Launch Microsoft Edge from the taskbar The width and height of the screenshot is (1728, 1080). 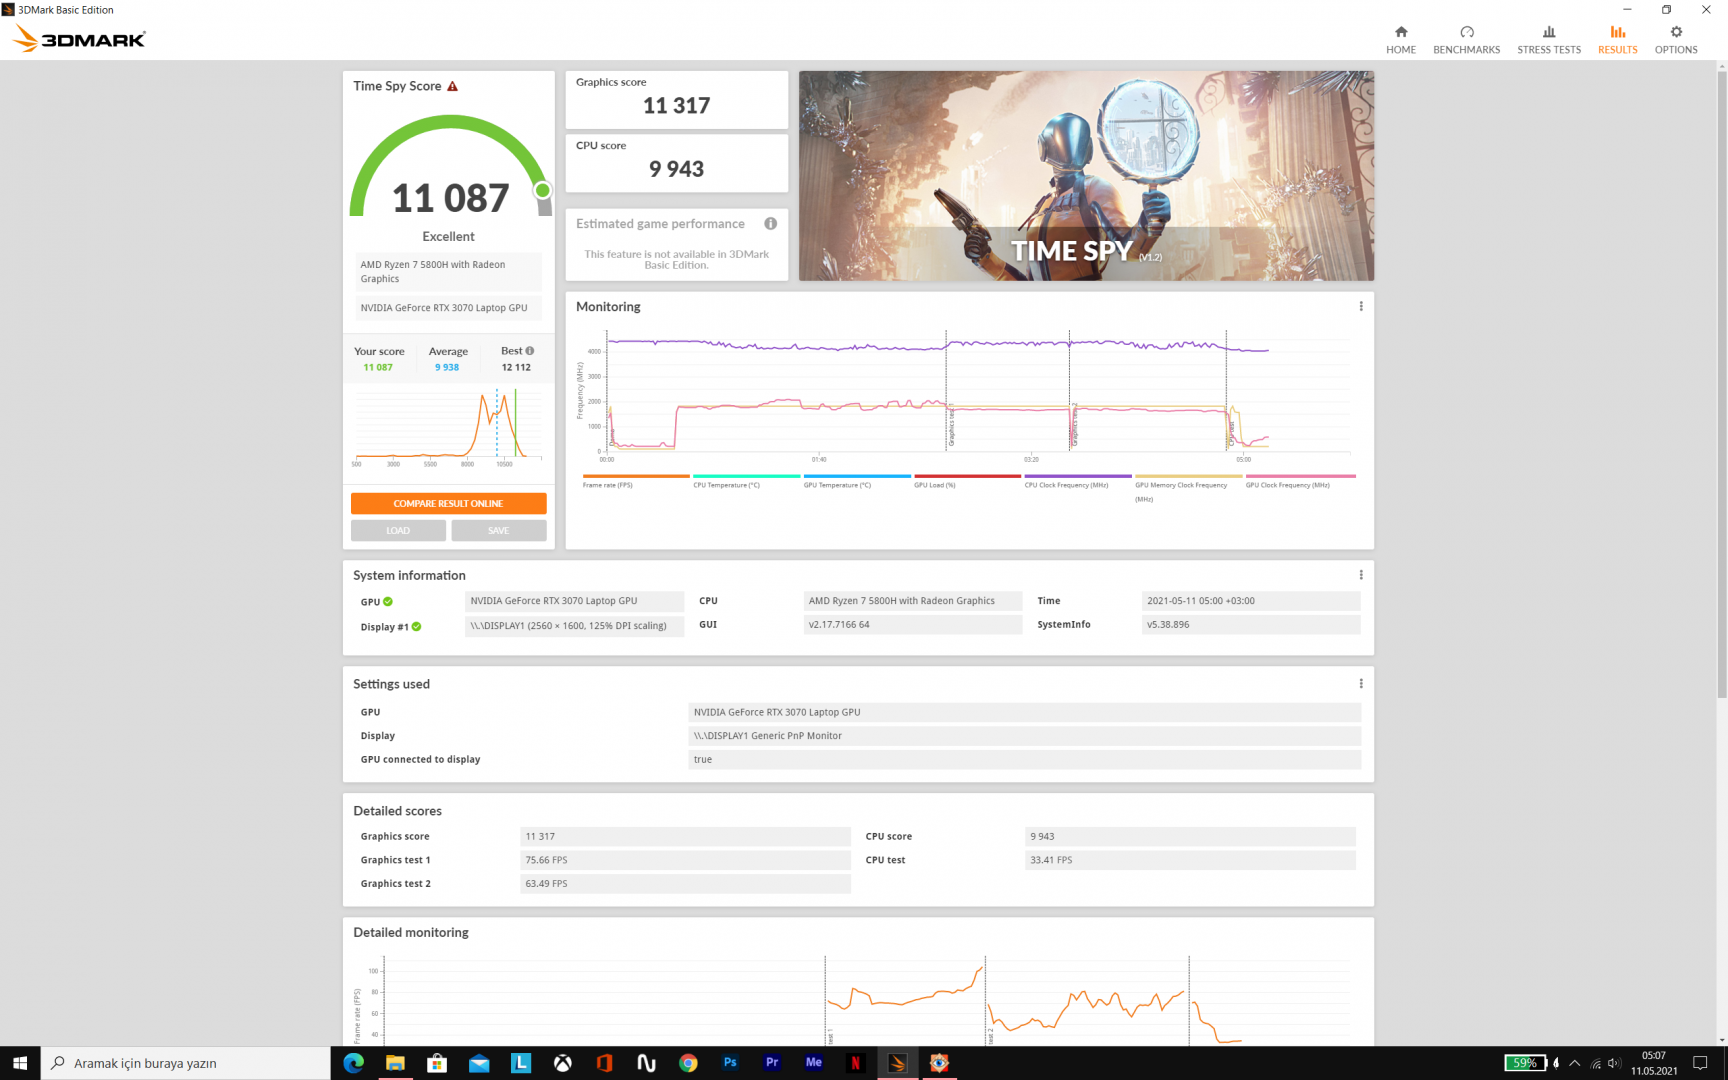pos(354,1063)
